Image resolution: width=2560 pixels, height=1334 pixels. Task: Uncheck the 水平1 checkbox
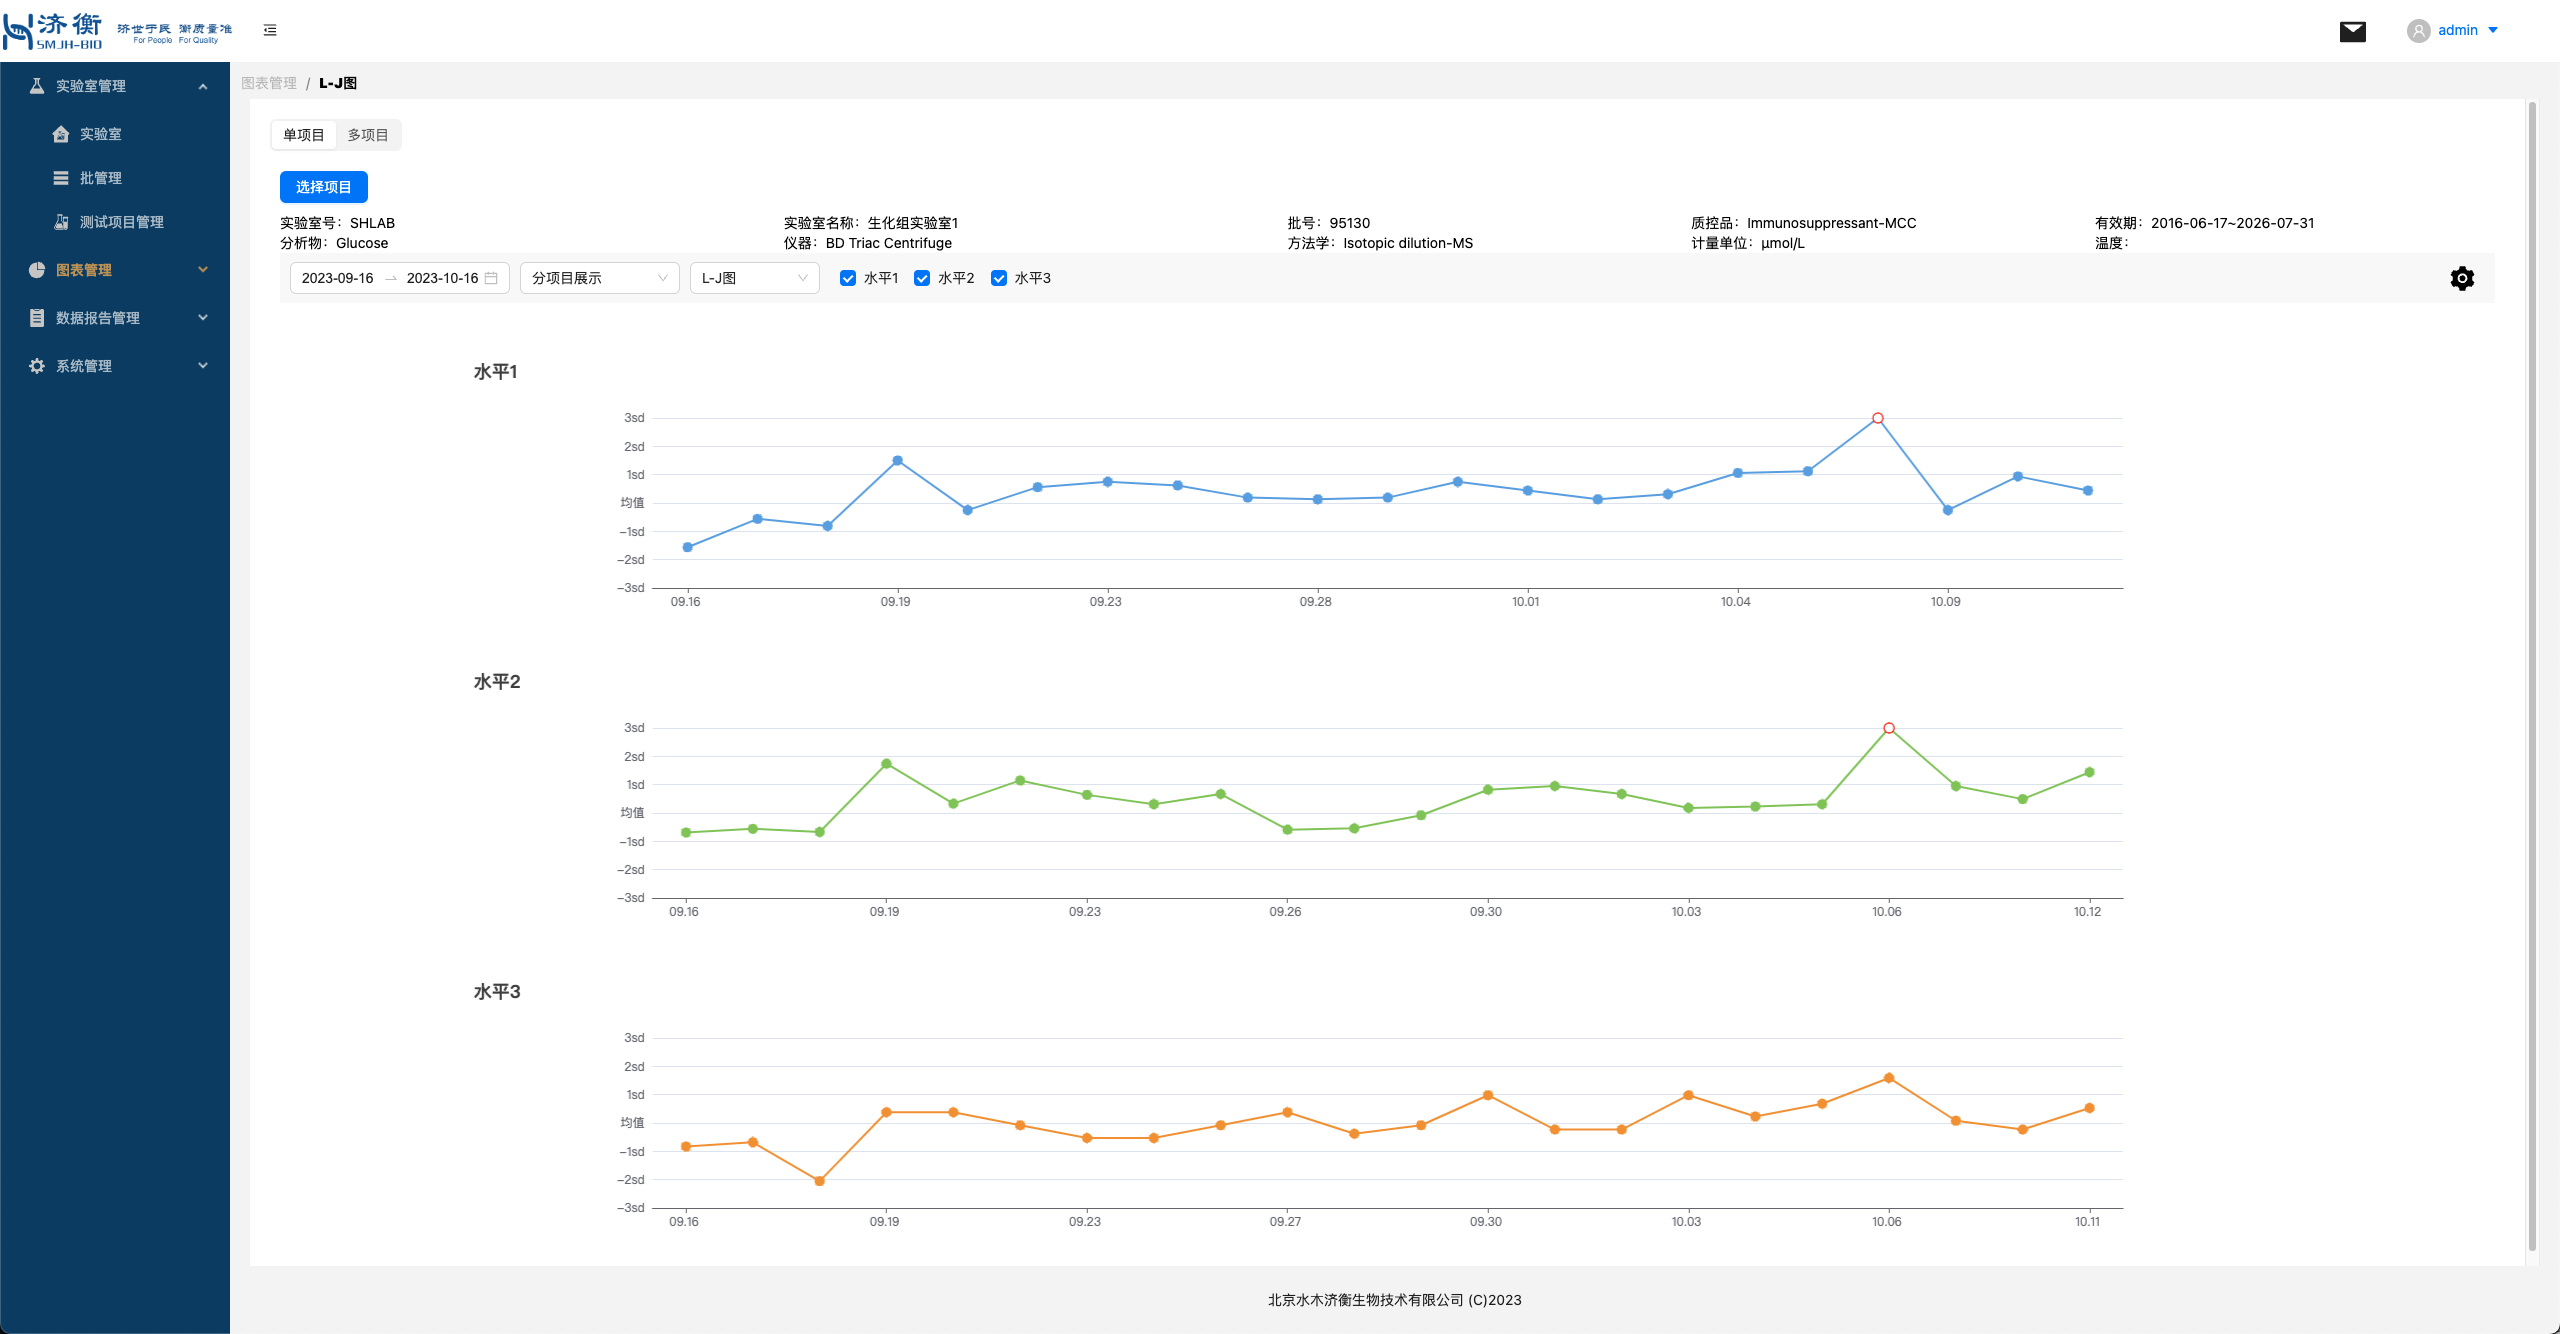pos(848,278)
